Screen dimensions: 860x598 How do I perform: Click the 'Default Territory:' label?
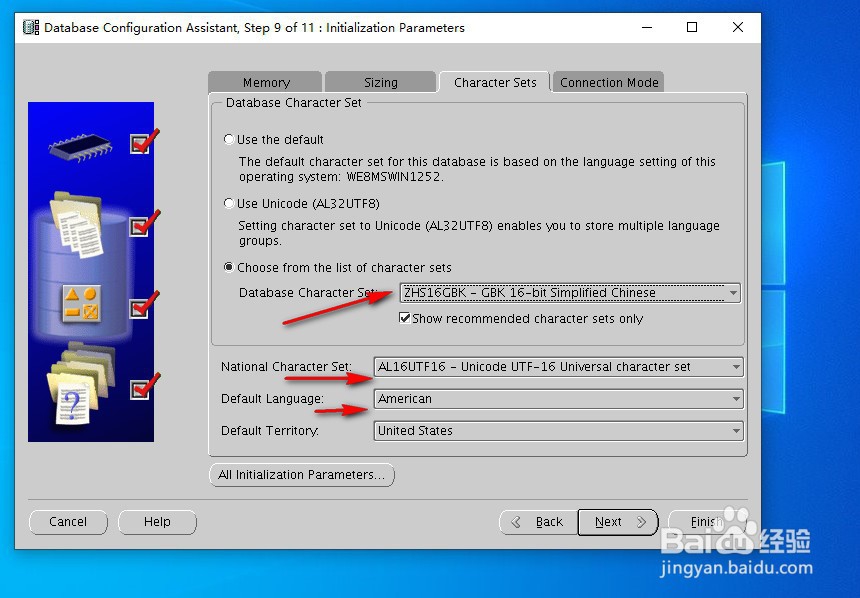point(269,431)
